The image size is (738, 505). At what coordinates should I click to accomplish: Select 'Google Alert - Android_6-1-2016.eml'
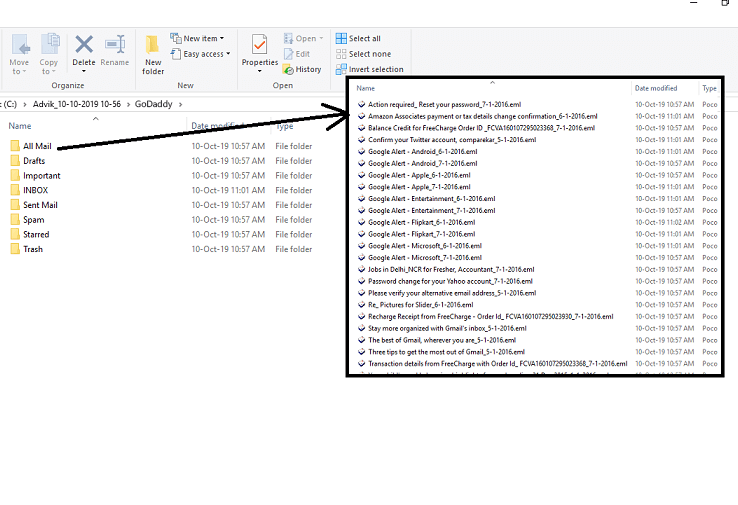click(423, 151)
